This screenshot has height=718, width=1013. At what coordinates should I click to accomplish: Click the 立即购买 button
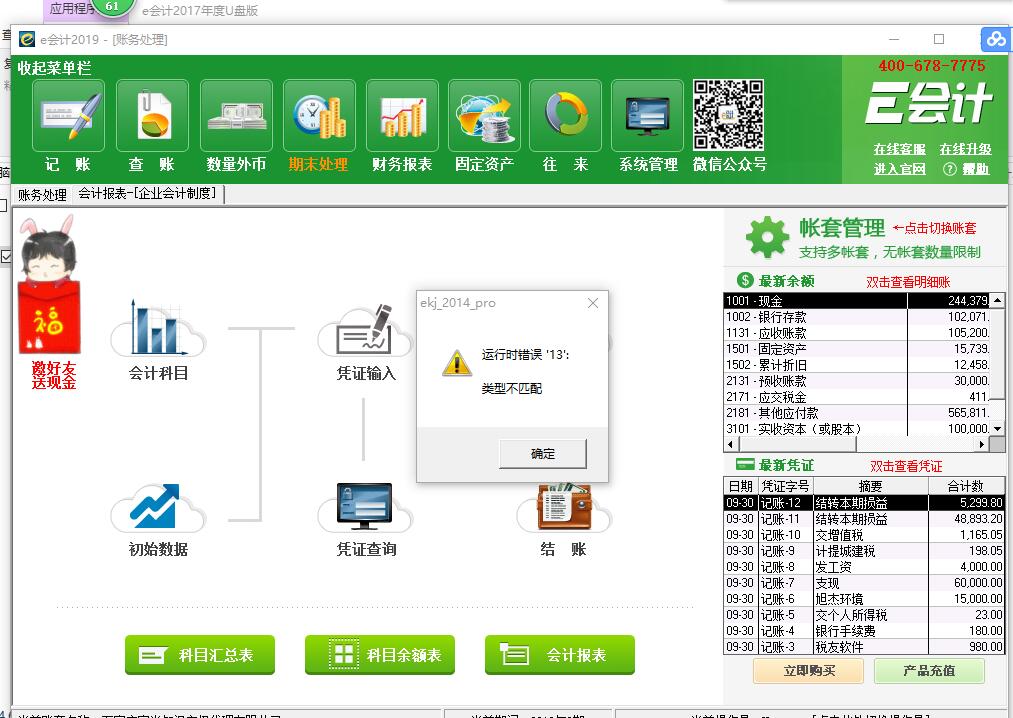click(808, 671)
